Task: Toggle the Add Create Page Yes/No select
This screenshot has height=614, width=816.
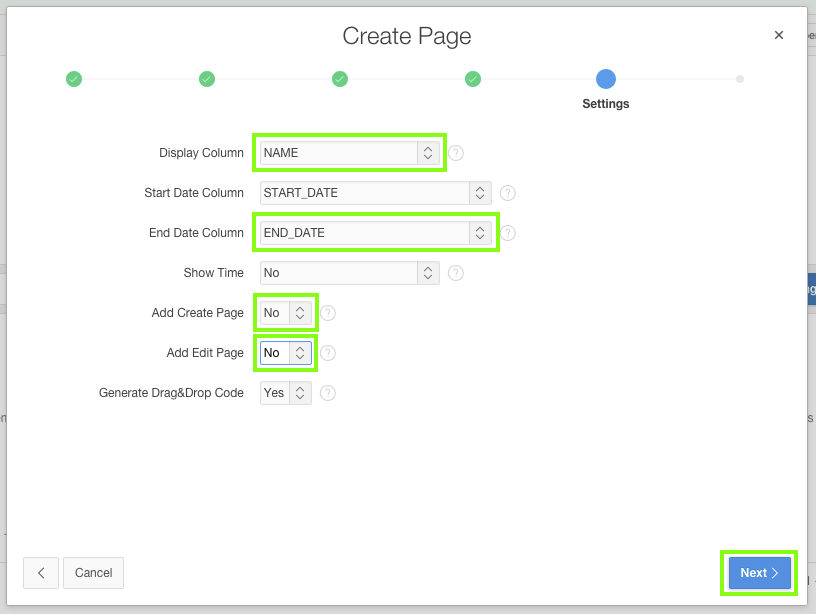Action: point(286,313)
